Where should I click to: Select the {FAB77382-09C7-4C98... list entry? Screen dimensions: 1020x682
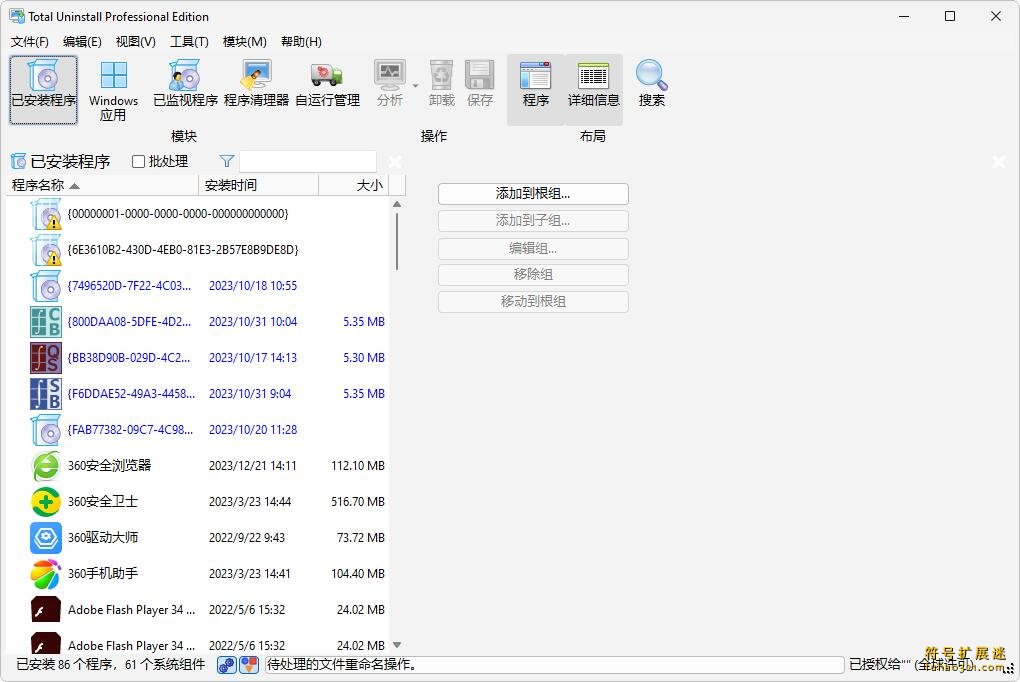pos(198,430)
